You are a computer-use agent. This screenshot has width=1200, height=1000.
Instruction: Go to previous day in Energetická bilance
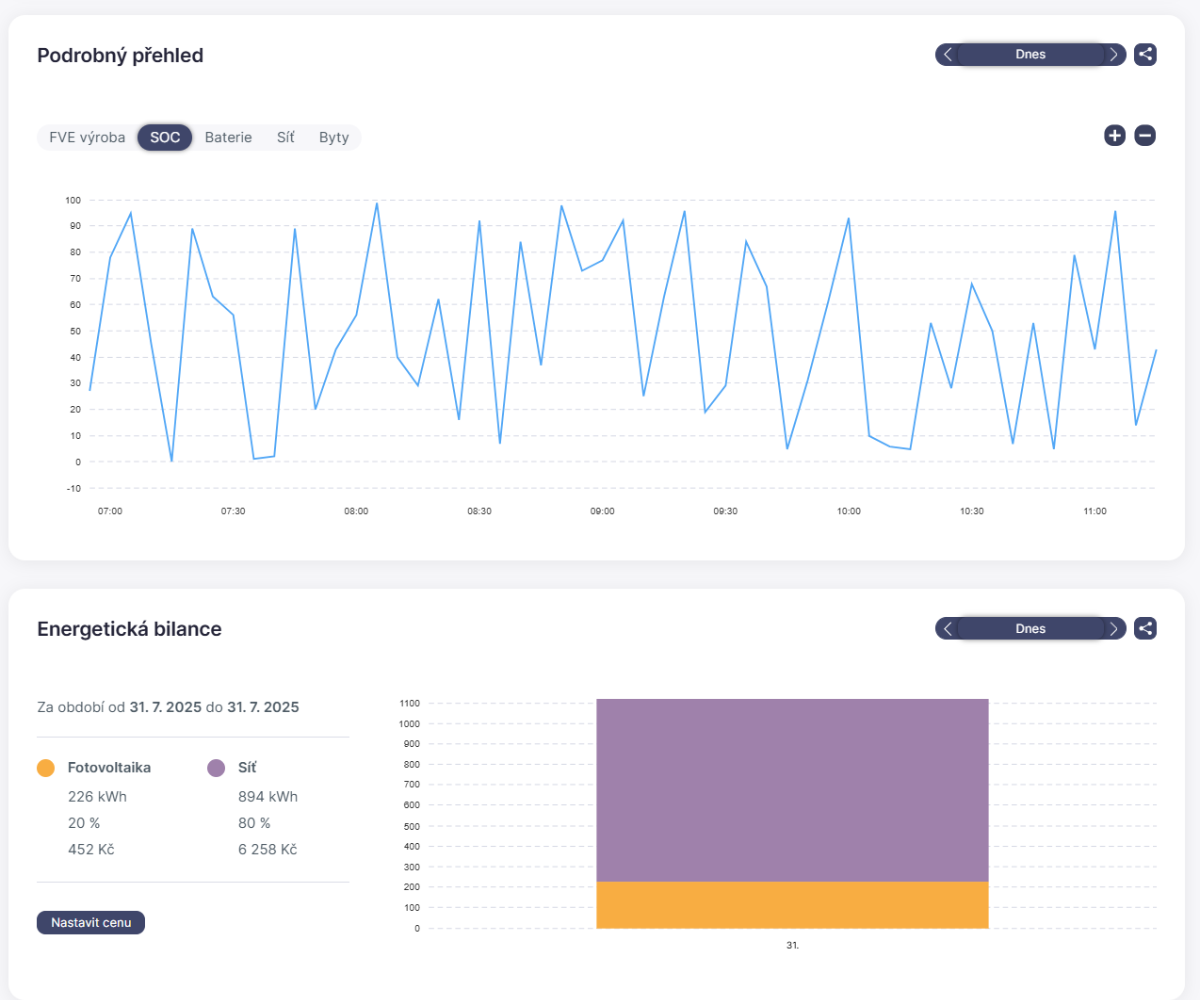pyautogui.click(x=948, y=629)
